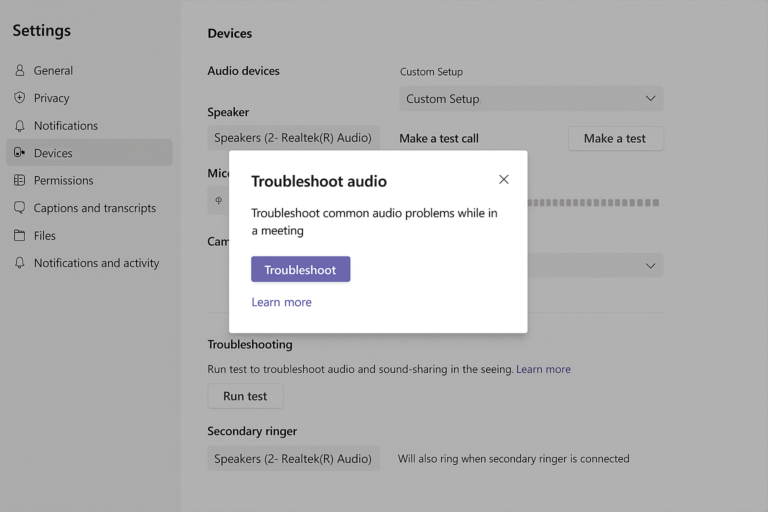Expand the Secondary ringer speakers dropdown
This screenshot has height=512, width=768.
point(293,459)
